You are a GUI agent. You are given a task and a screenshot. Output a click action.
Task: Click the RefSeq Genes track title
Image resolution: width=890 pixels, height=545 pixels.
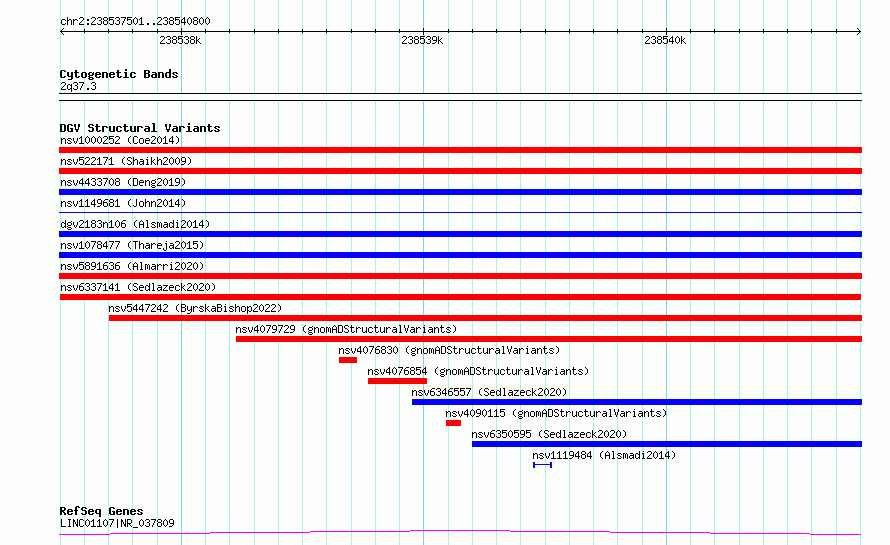101,512
